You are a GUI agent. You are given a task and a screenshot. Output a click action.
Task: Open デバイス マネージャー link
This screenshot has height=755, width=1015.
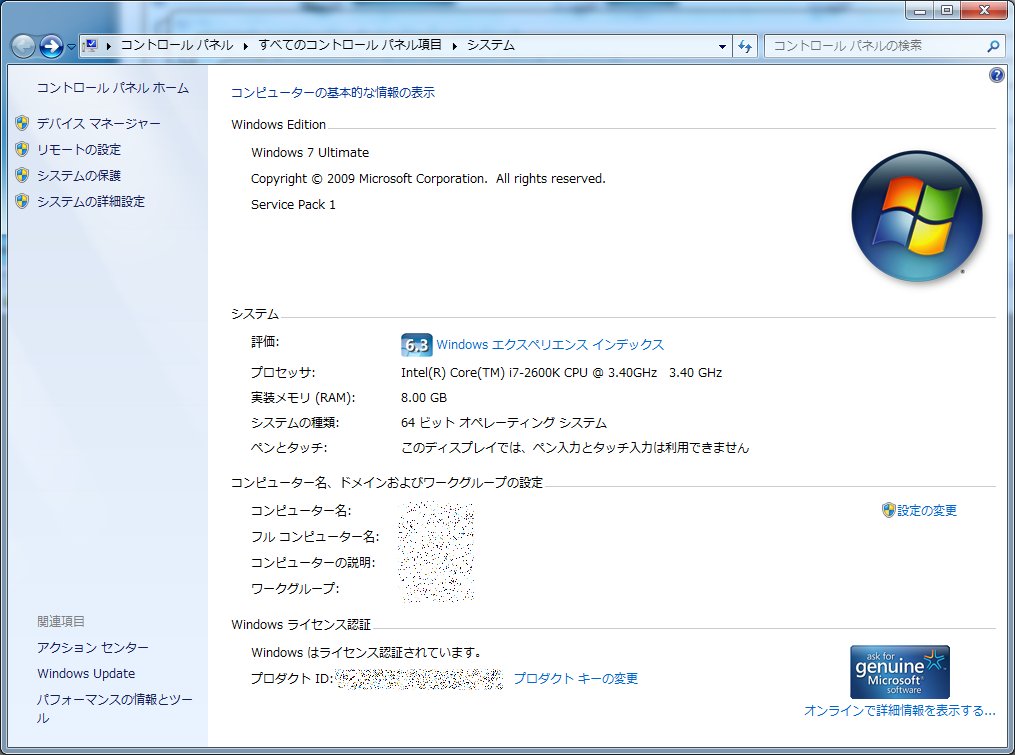[98, 124]
